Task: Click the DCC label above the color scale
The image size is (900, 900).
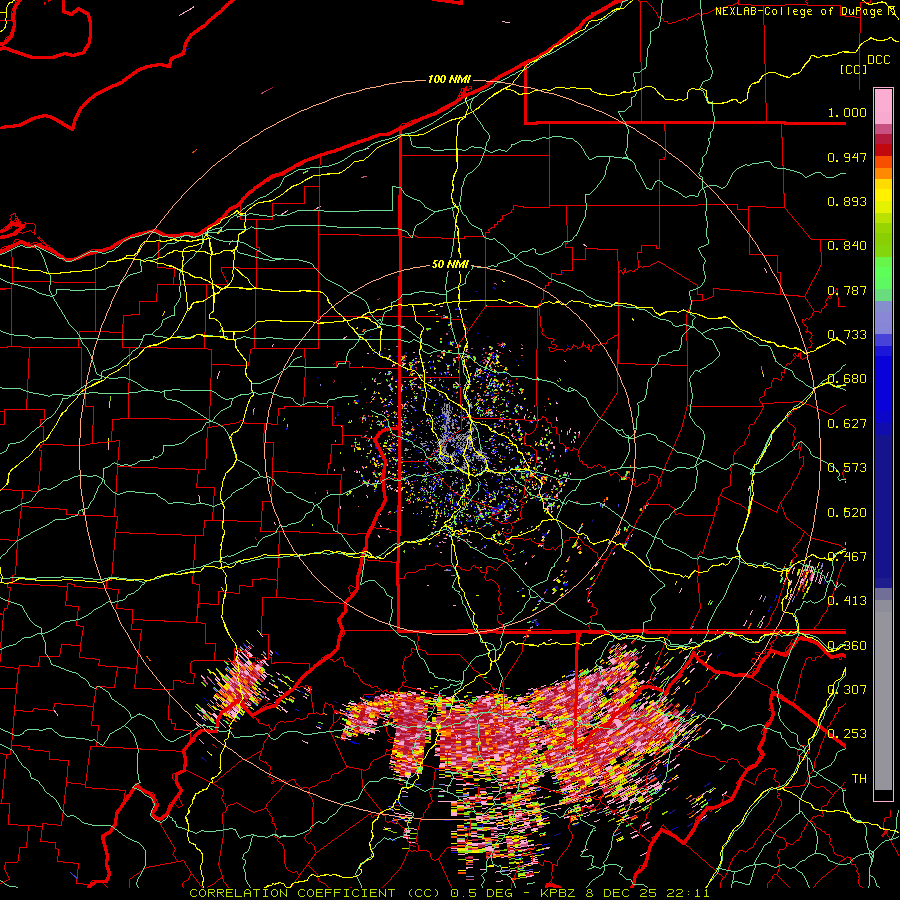Action: pos(879,60)
